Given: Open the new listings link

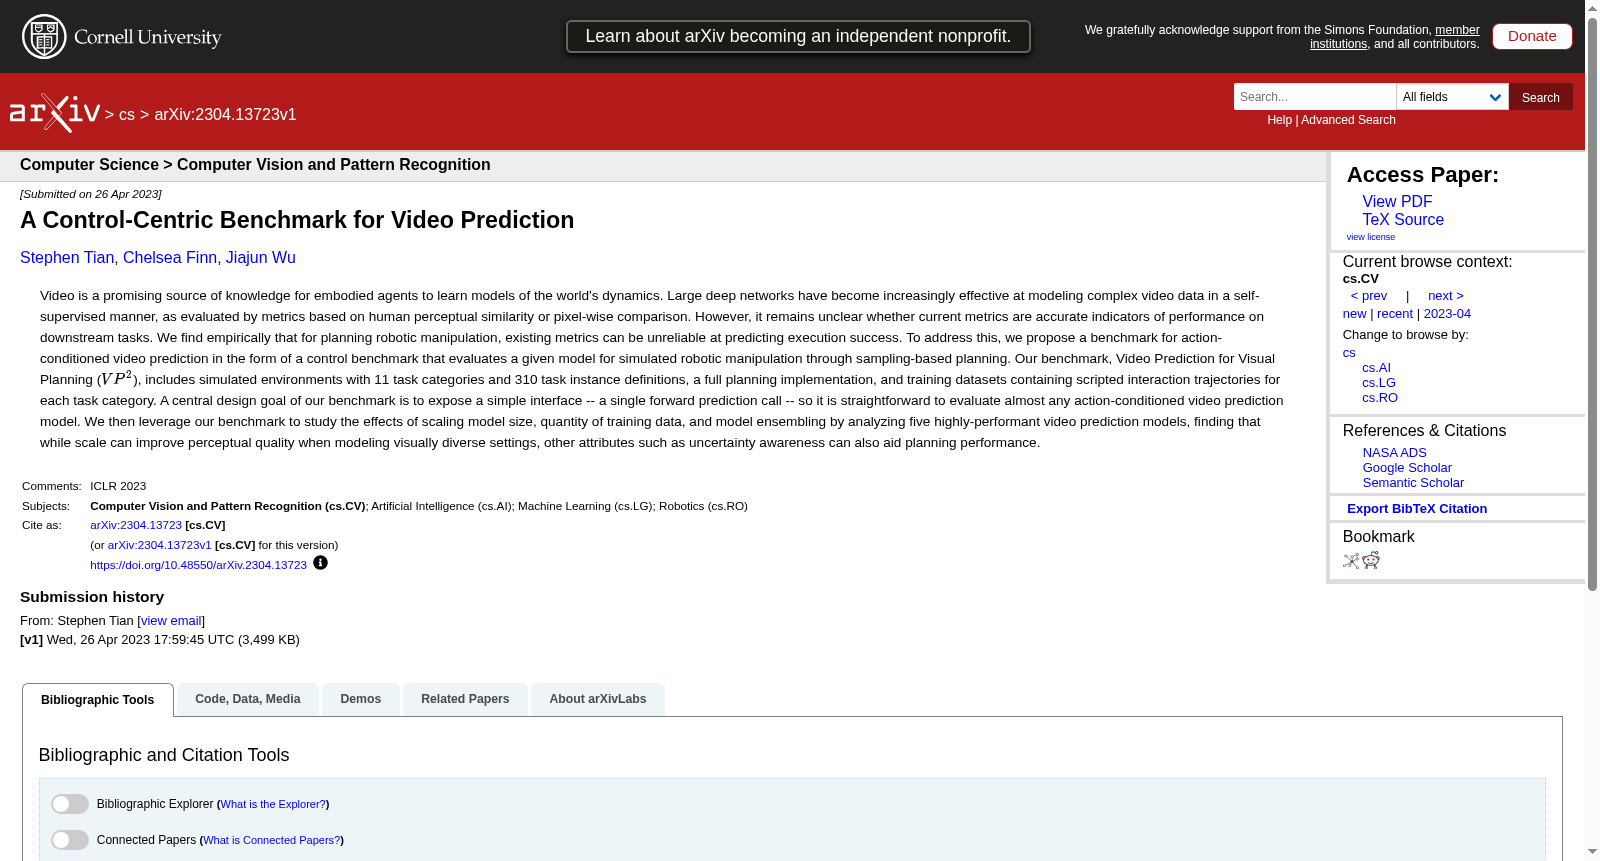Looking at the screenshot, I should [x=1354, y=314].
